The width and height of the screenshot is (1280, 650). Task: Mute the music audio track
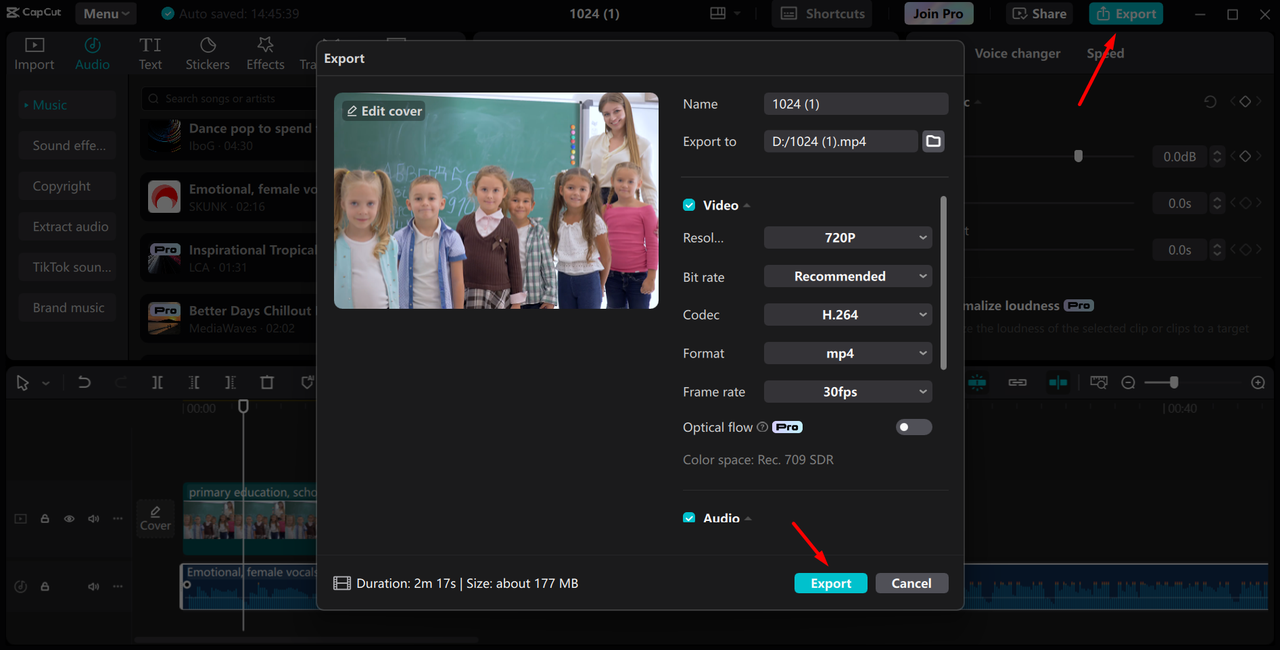coord(94,587)
